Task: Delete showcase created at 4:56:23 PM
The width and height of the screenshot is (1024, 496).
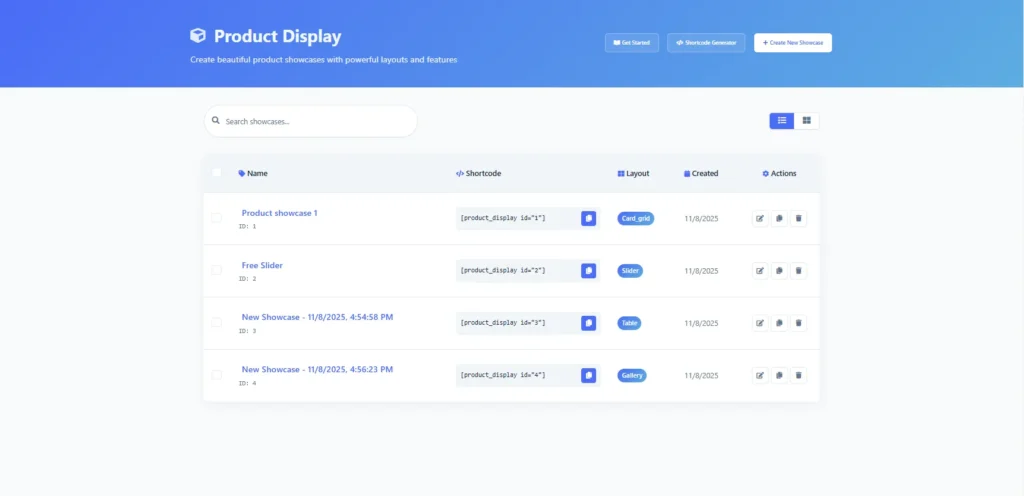Action: point(798,375)
